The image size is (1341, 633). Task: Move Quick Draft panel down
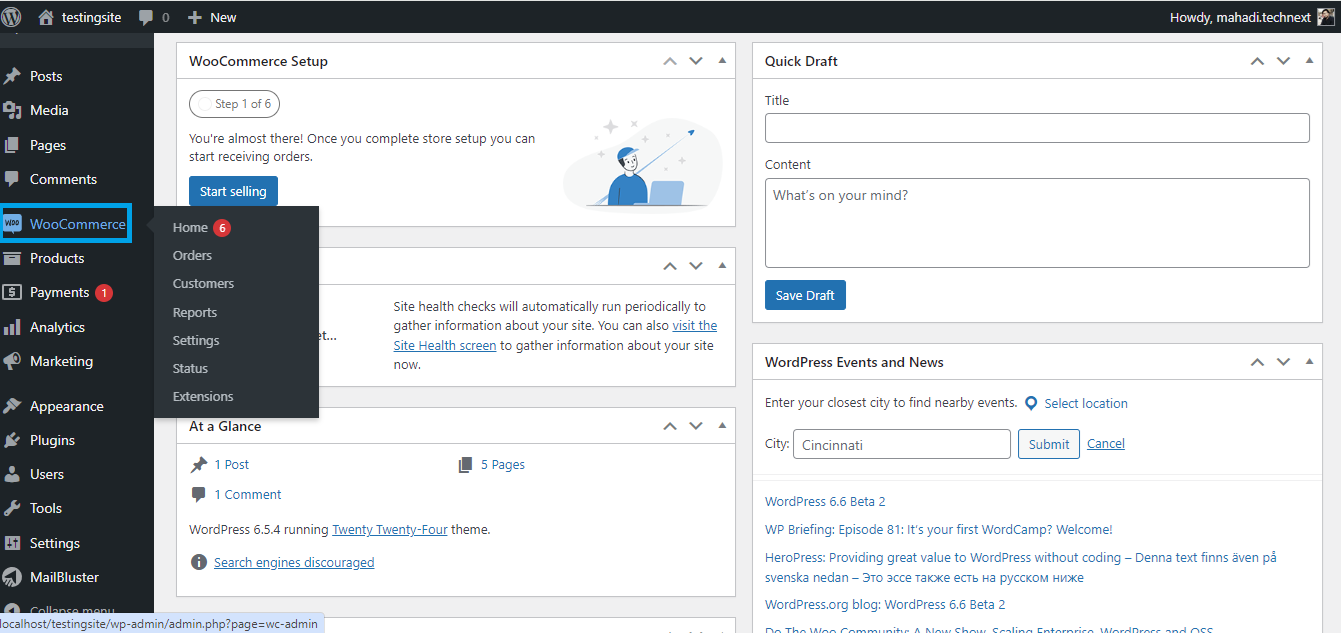pyautogui.click(x=1283, y=61)
